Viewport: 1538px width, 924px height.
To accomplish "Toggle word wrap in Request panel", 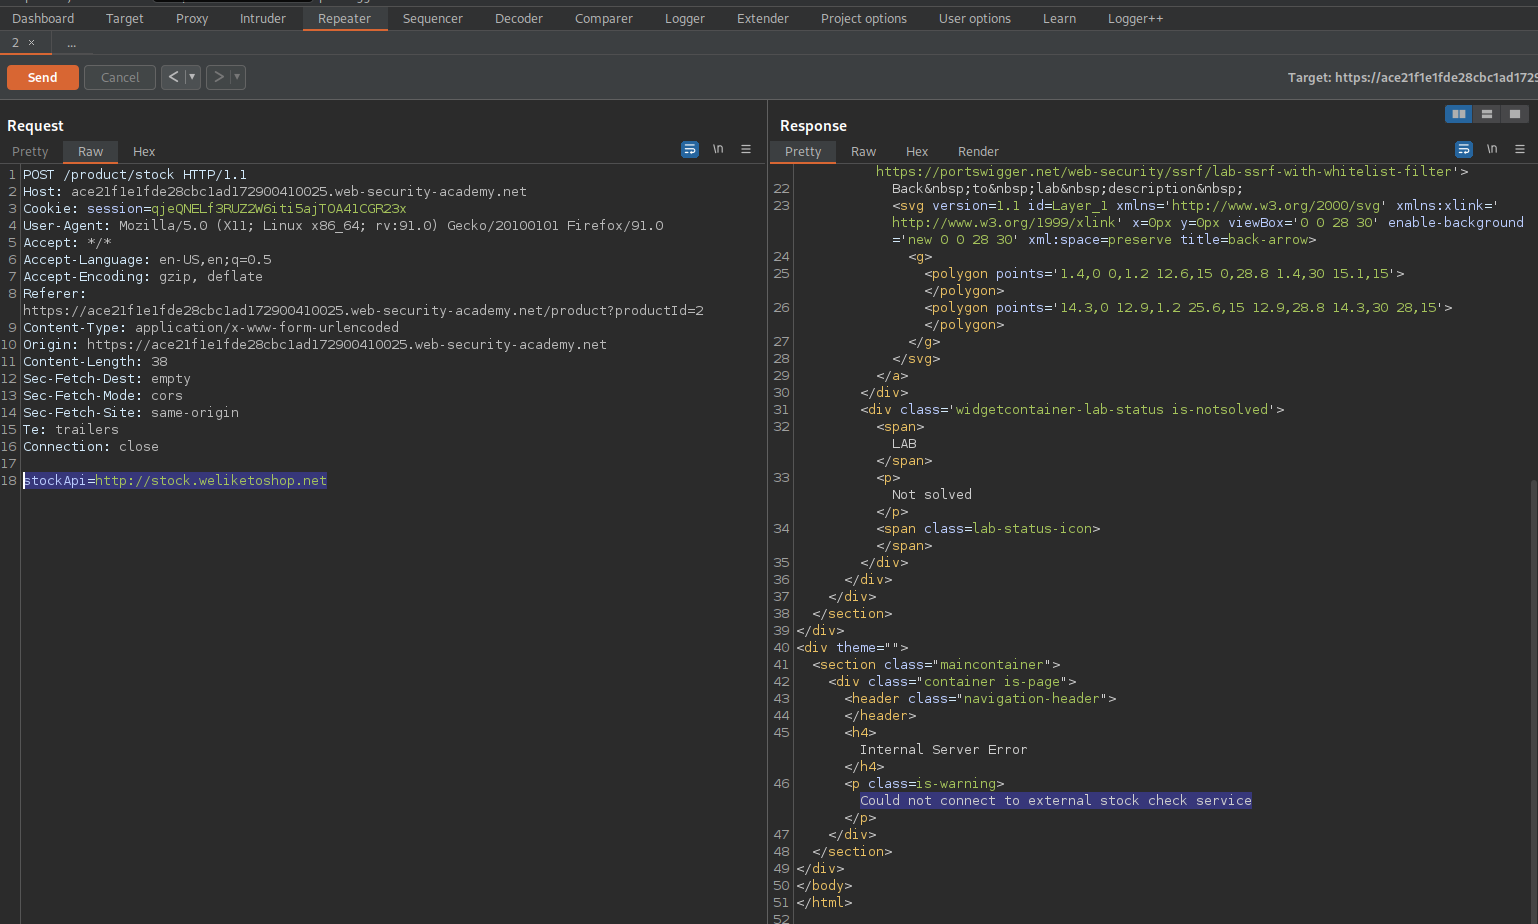I will 690,149.
